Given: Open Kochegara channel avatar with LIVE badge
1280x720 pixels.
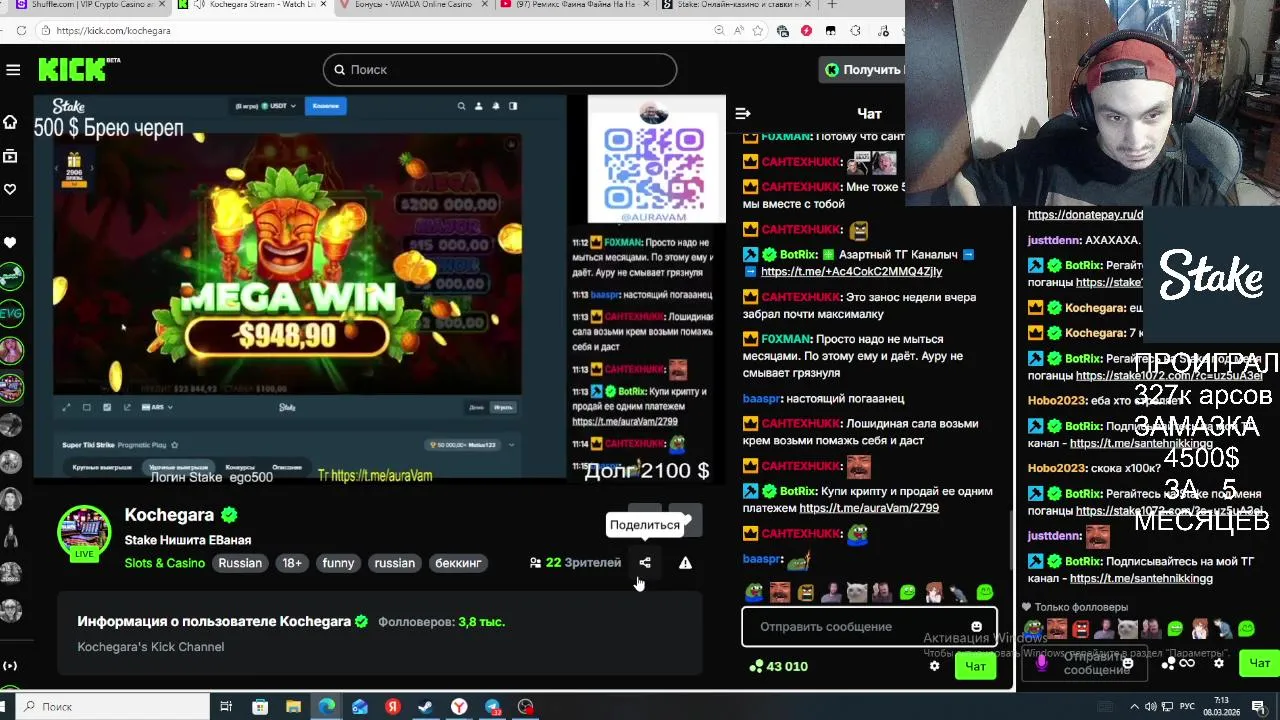Looking at the screenshot, I should (84, 533).
